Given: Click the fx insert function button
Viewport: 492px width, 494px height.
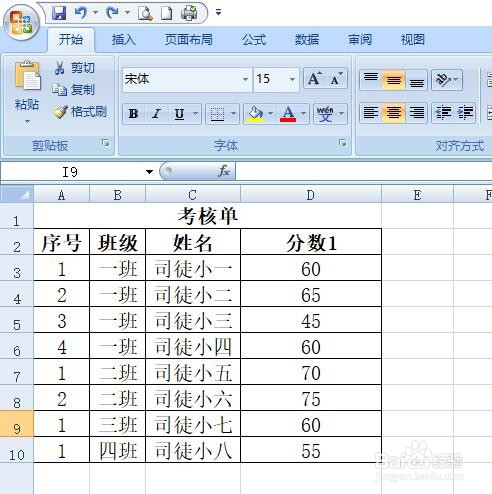Looking at the screenshot, I should click(224, 171).
